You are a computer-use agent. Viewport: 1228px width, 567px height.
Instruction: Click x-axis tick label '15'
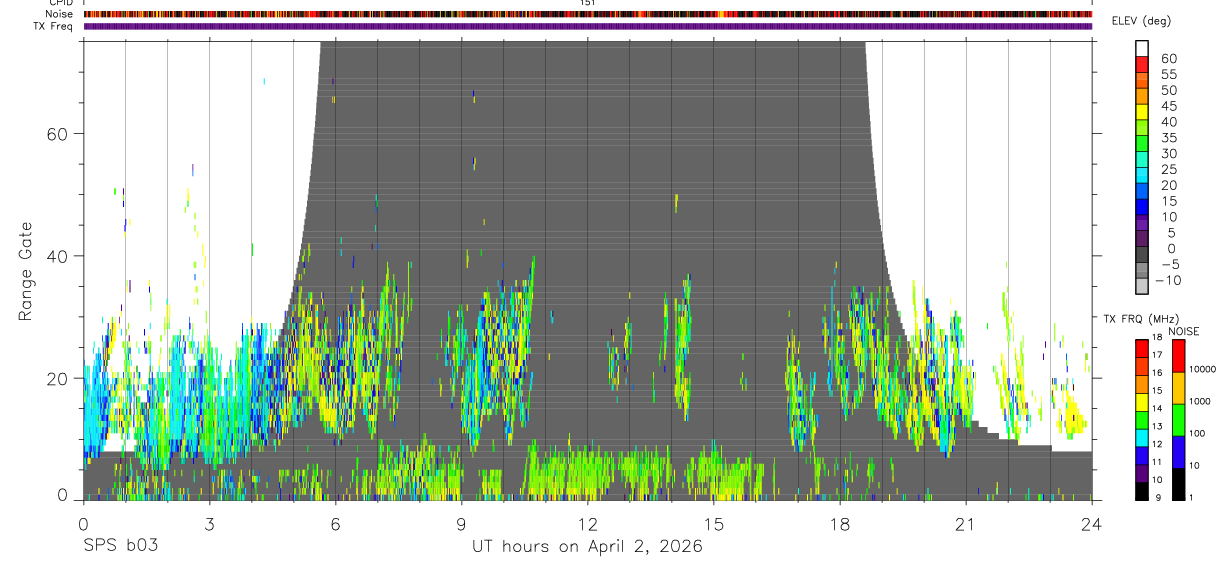pos(713,524)
